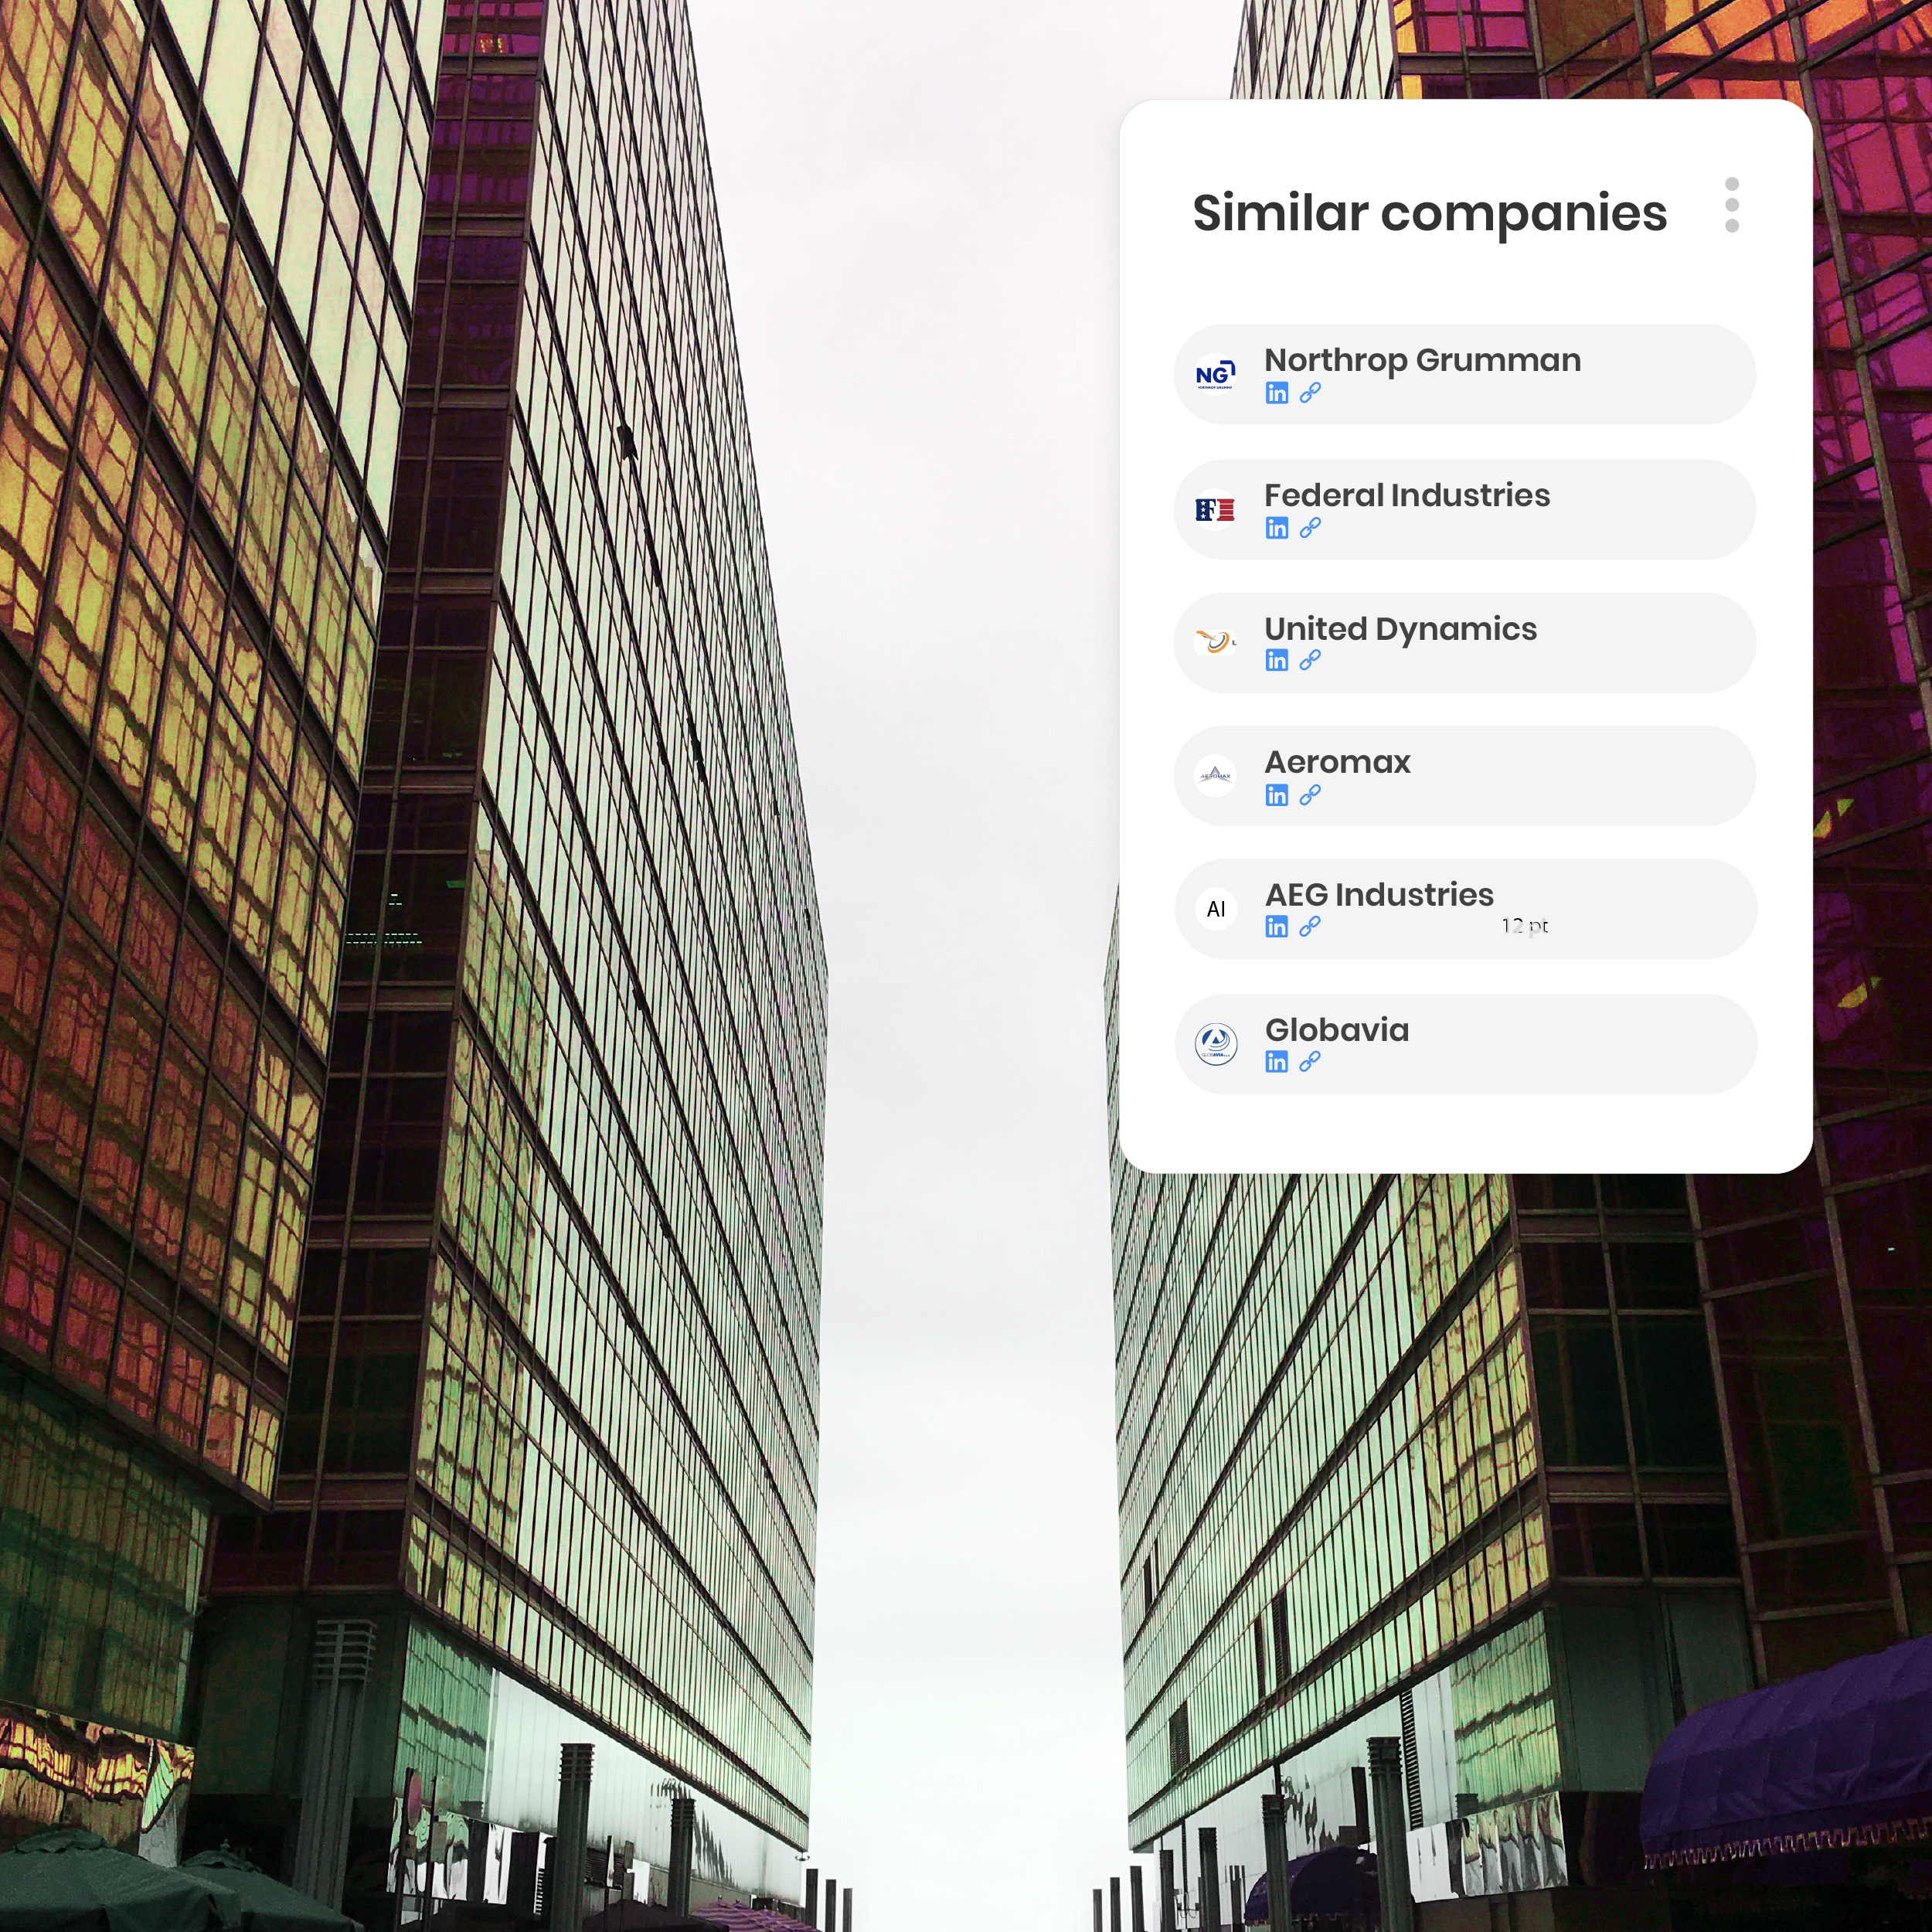The height and width of the screenshot is (1932, 1932).
Task: Click the AEG Industries AI avatar
Action: [1216, 909]
